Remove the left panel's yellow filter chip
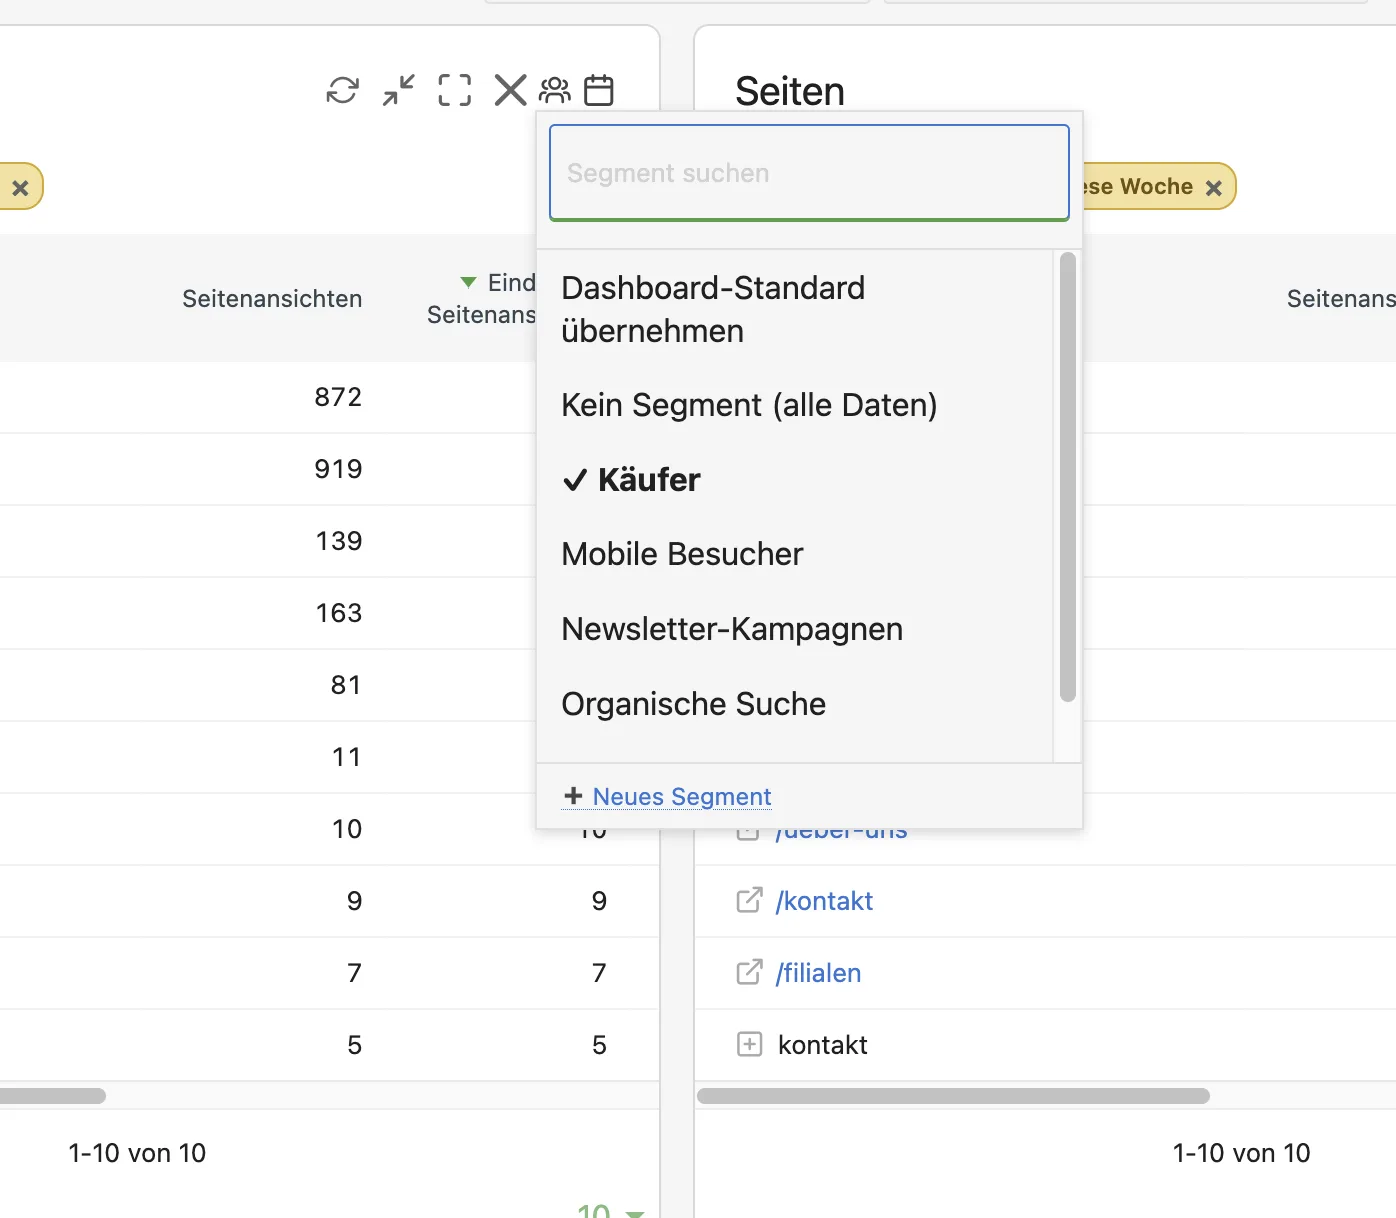Screen dimensions: 1396x1218 pos(20,188)
